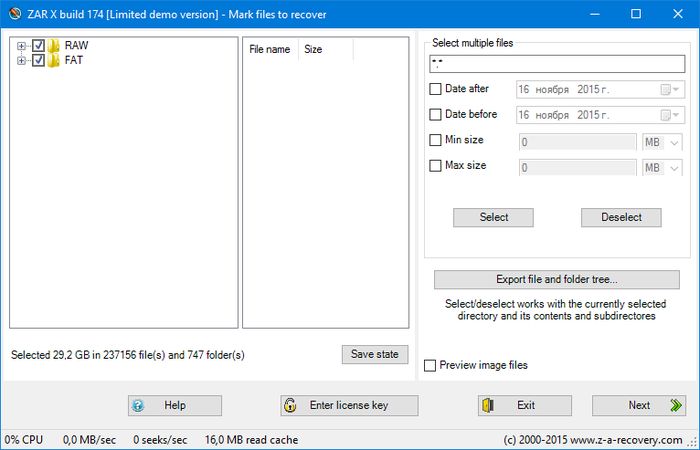Click the RAW folder icon
The width and height of the screenshot is (700, 450).
54,46
